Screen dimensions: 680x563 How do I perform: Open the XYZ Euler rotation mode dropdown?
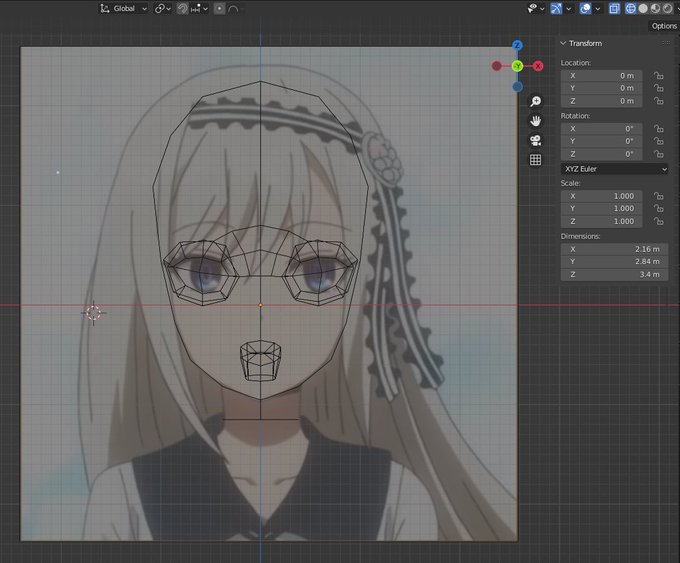[x=614, y=169]
